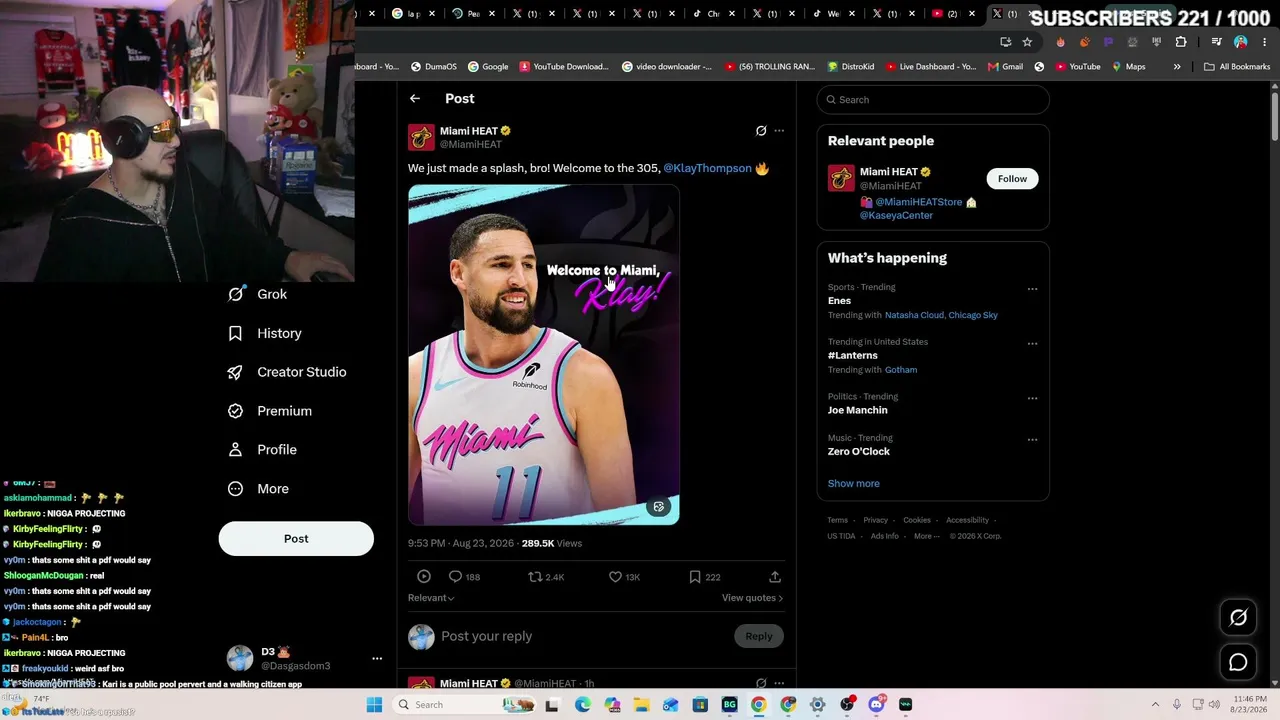The height and width of the screenshot is (720, 1280).
Task: Repost the post with 2.4K reposts
Action: coord(546,577)
